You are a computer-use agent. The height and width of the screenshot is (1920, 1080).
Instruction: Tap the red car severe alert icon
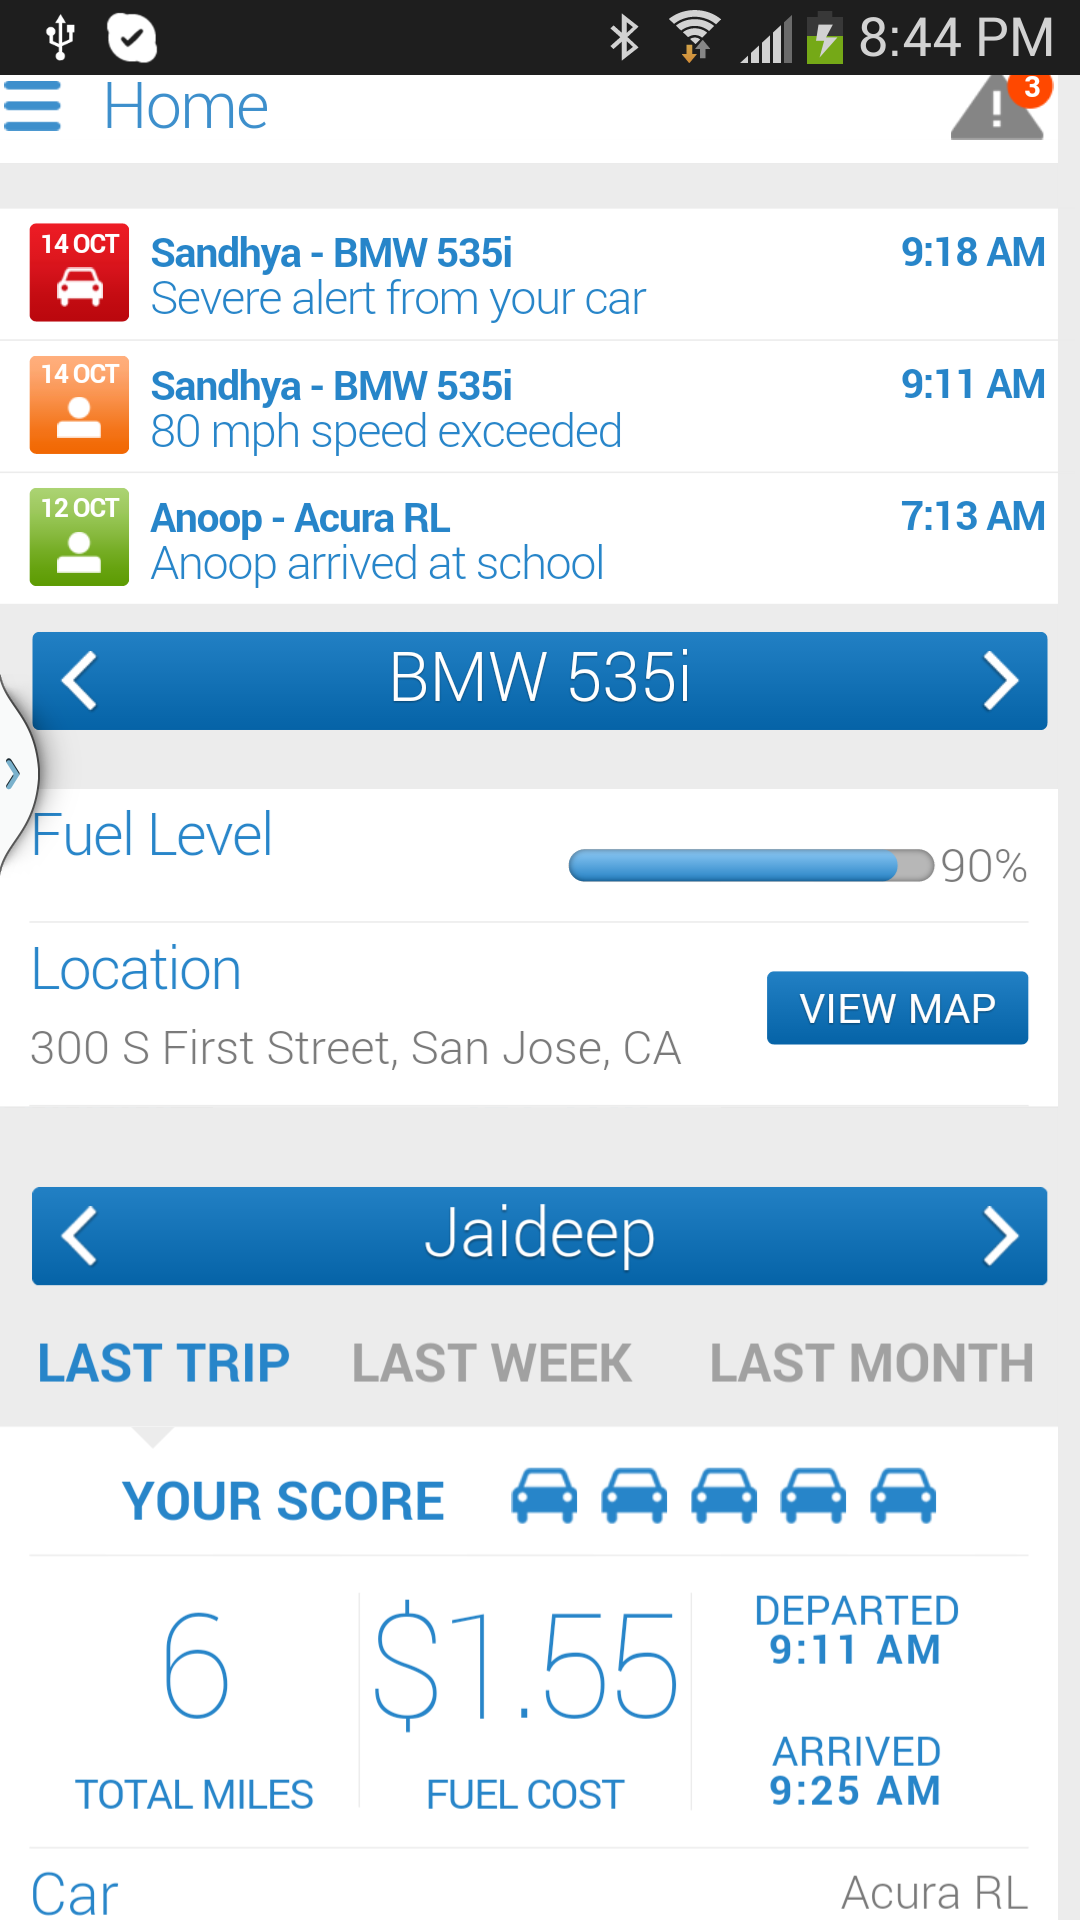[x=79, y=272]
